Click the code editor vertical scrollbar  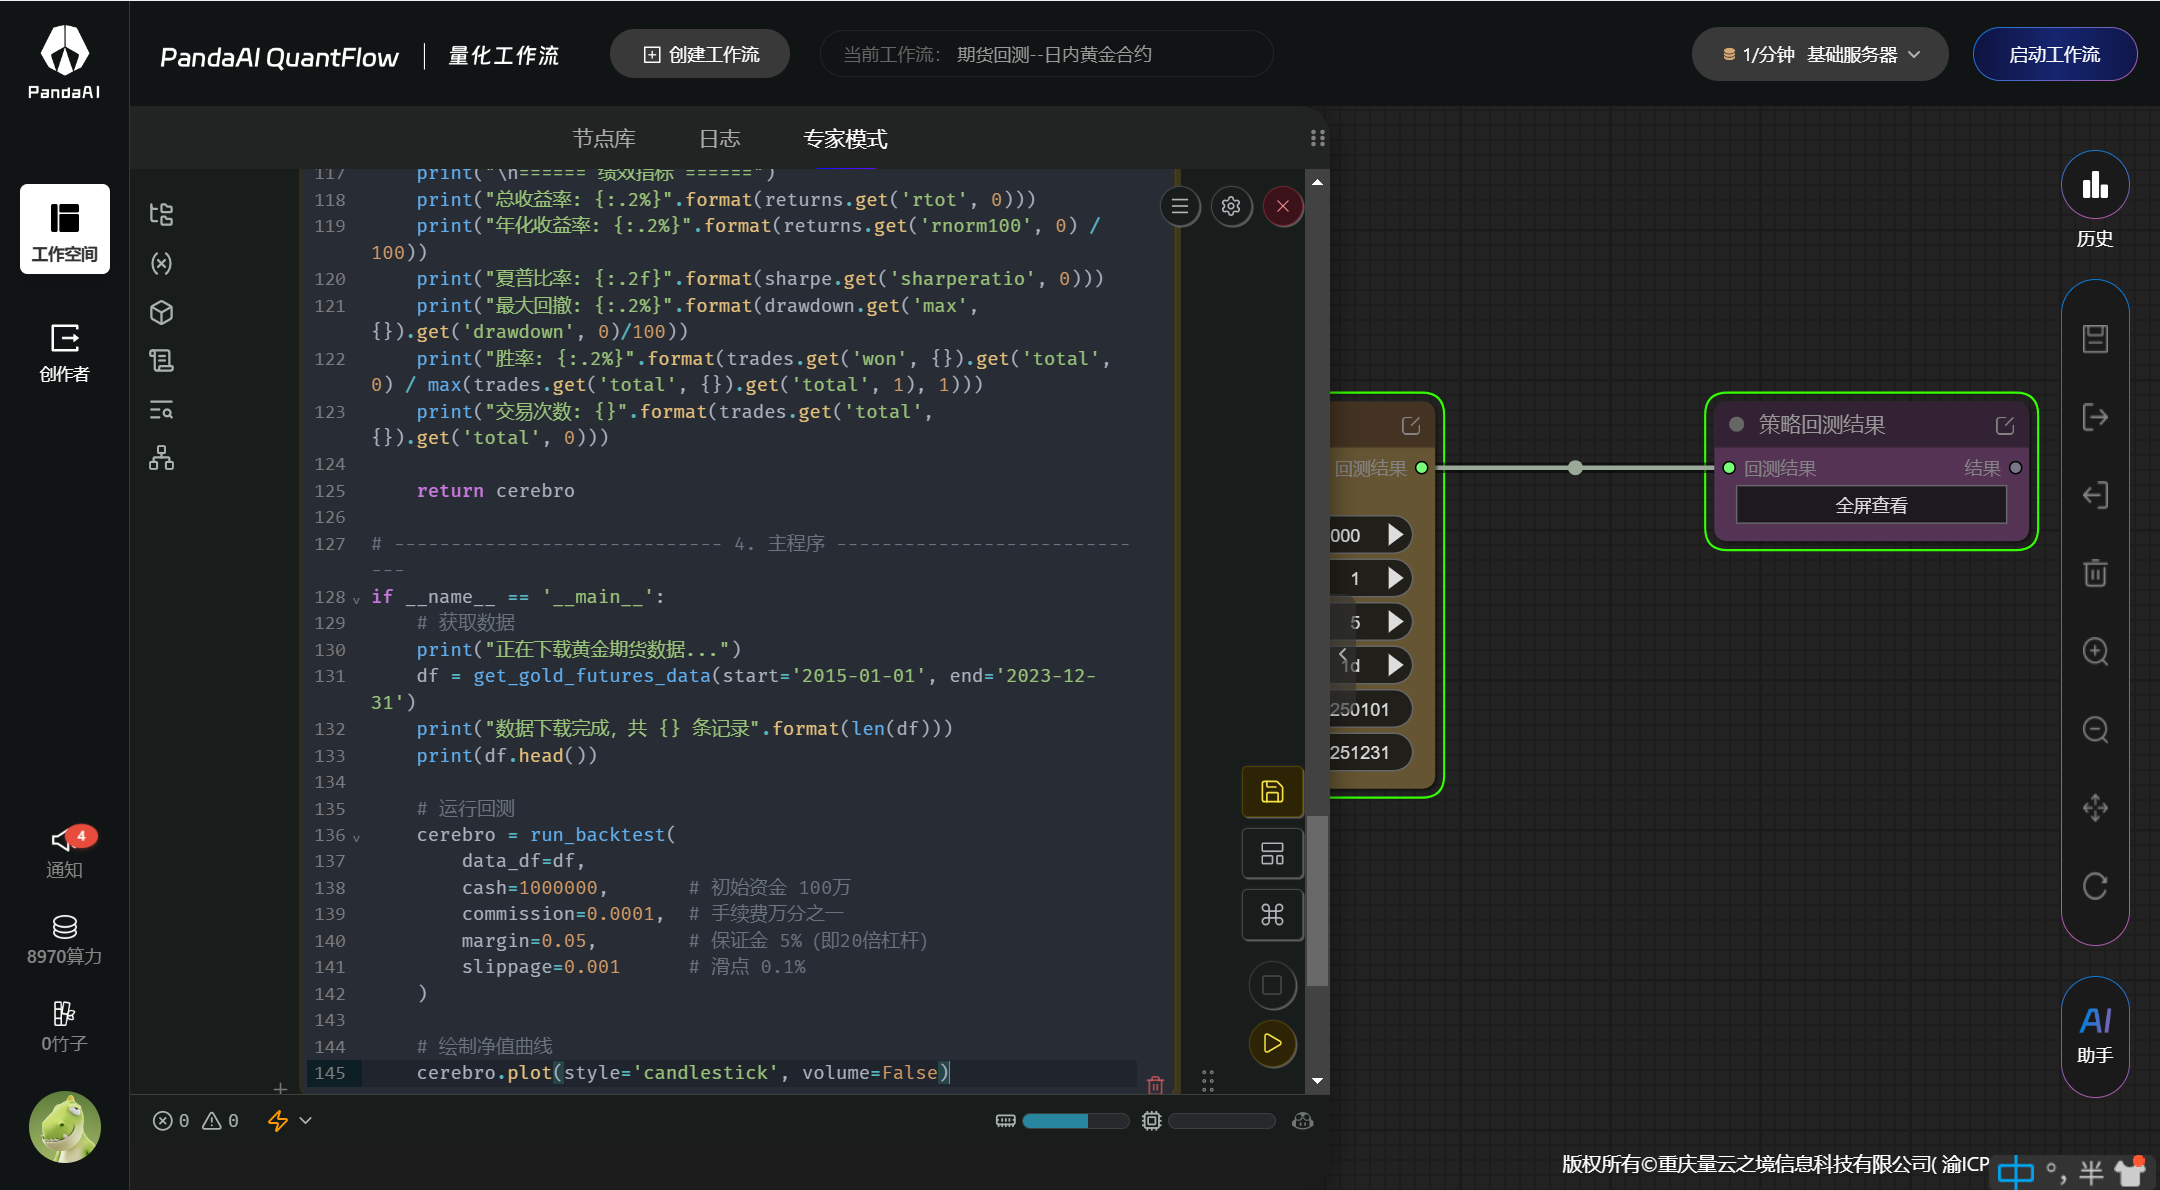(x=1318, y=900)
